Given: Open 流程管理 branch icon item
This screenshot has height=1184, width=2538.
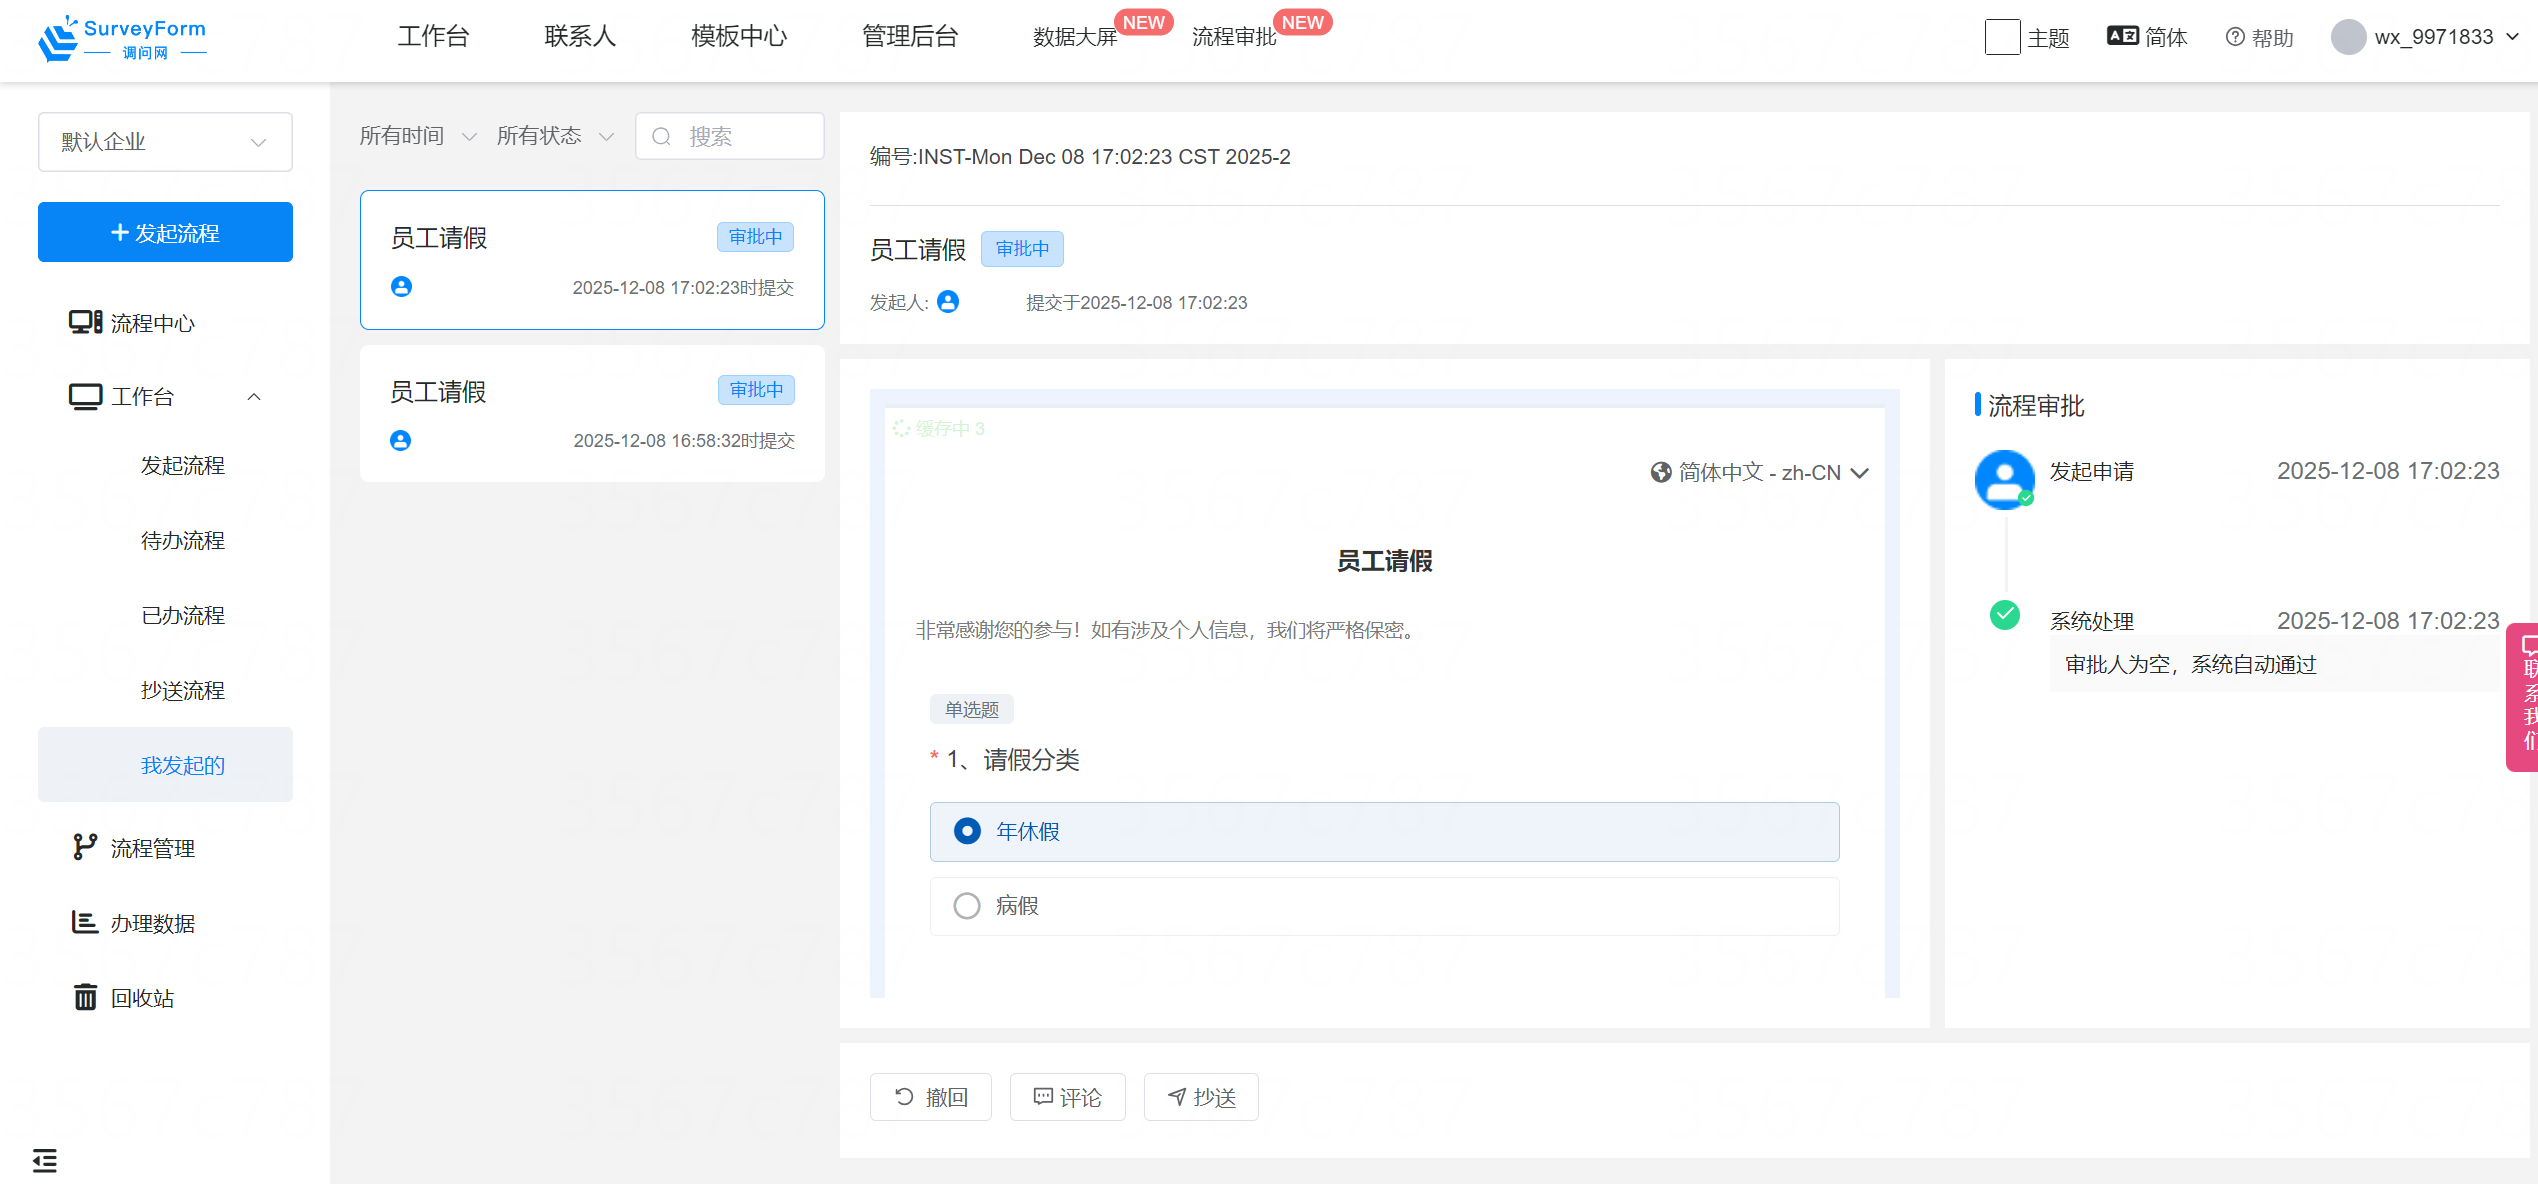Looking at the screenshot, I should (x=85, y=847).
